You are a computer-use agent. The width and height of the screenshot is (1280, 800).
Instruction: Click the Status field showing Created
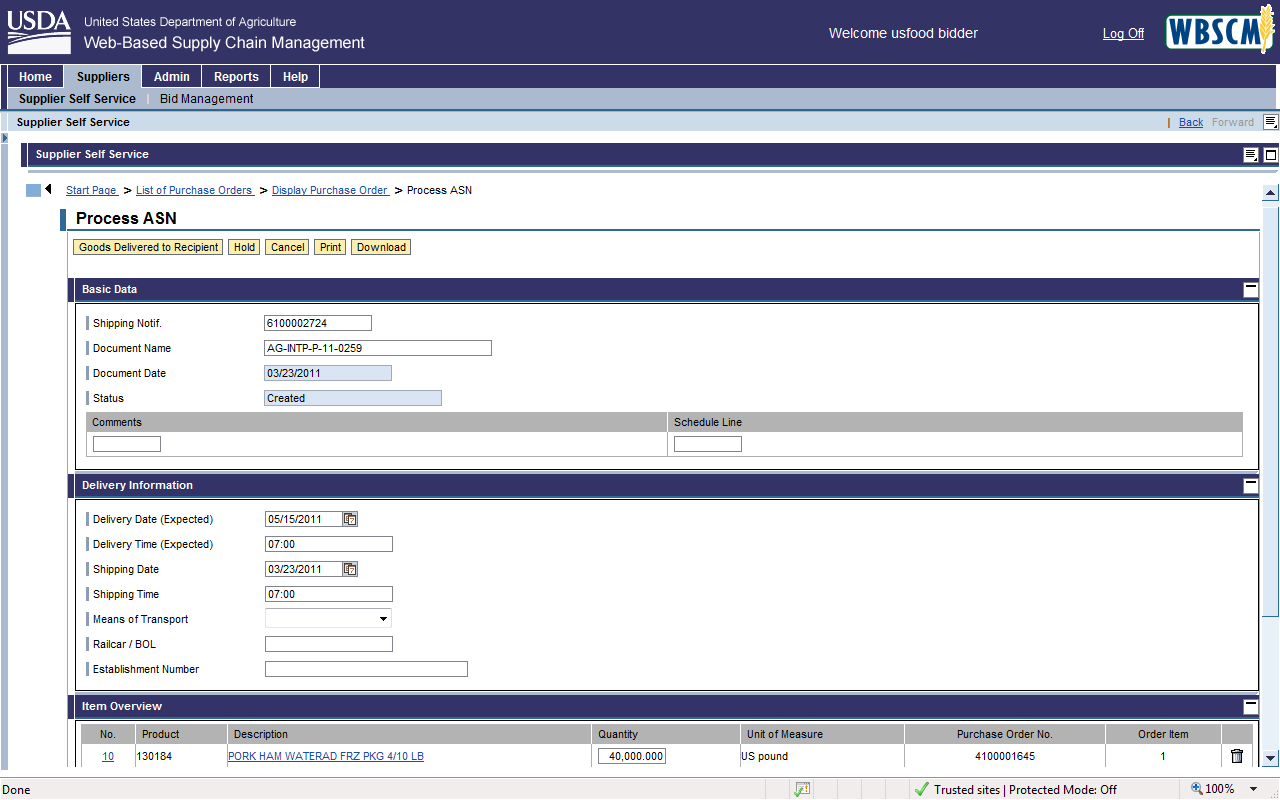[353, 398]
